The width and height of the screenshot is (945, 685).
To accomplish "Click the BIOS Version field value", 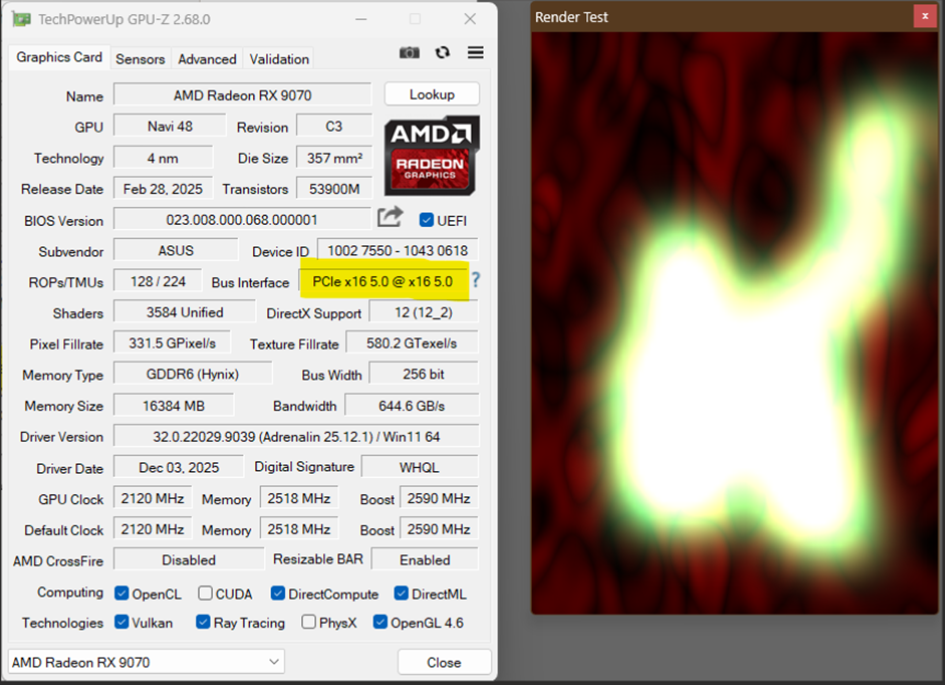I will tap(242, 219).
